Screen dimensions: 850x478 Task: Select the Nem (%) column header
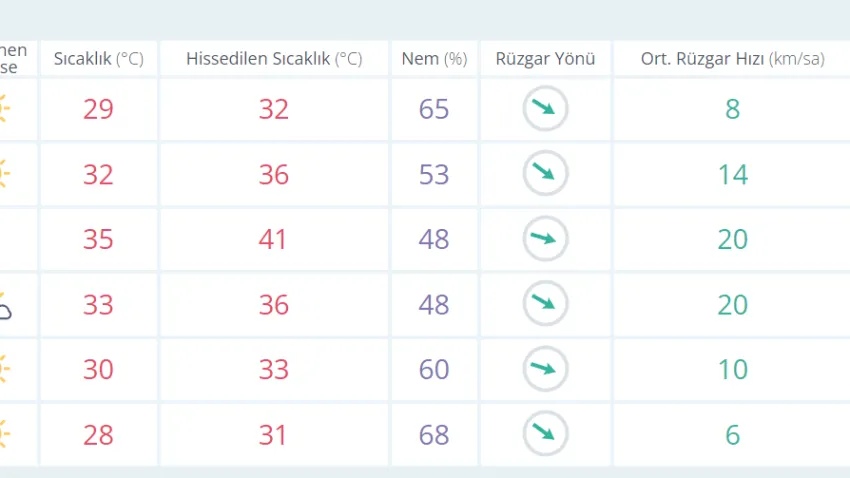[x=434, y=58]
